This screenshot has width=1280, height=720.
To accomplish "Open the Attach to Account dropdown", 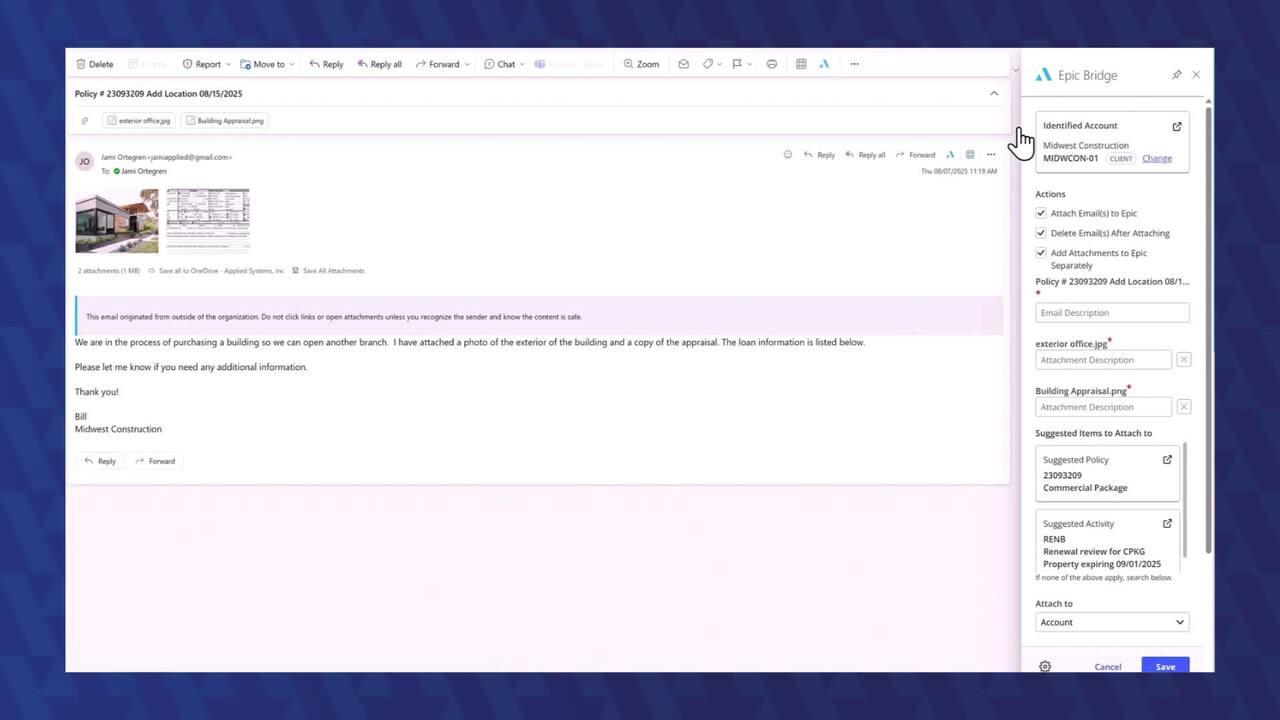I will click(x=1112, y=622).
